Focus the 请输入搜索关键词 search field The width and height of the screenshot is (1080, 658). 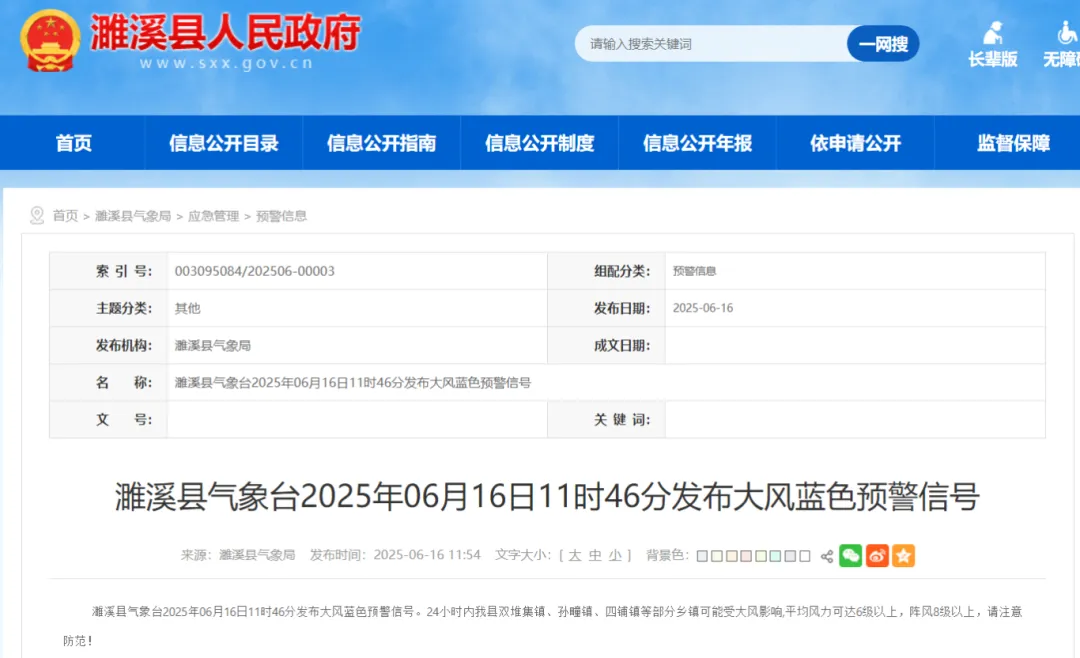711,44
